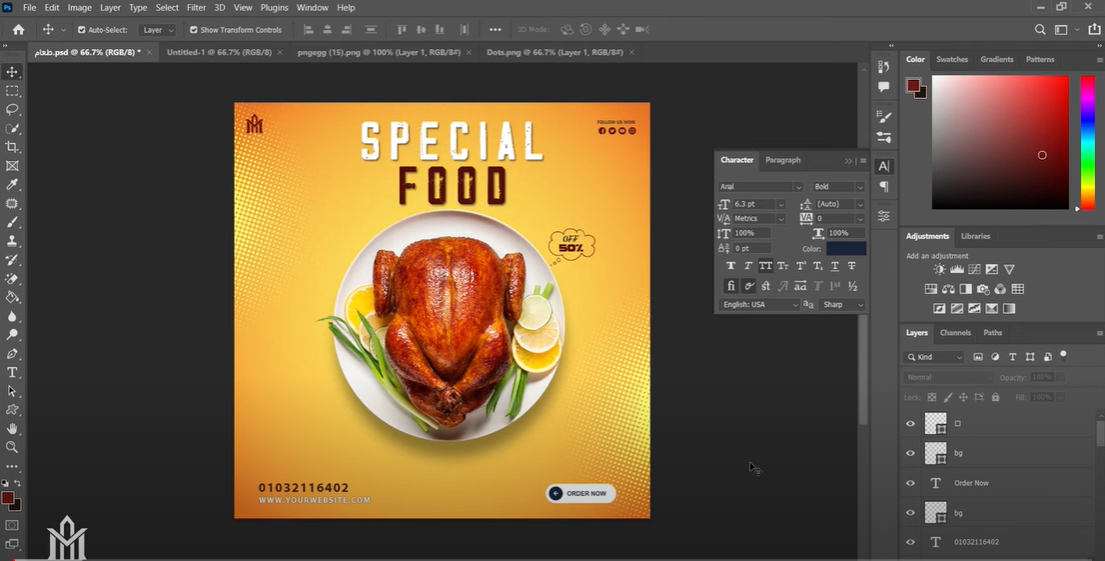Select the 01032116402 text layer
This screenshot has width=1105, height=561.
[976, 542]
